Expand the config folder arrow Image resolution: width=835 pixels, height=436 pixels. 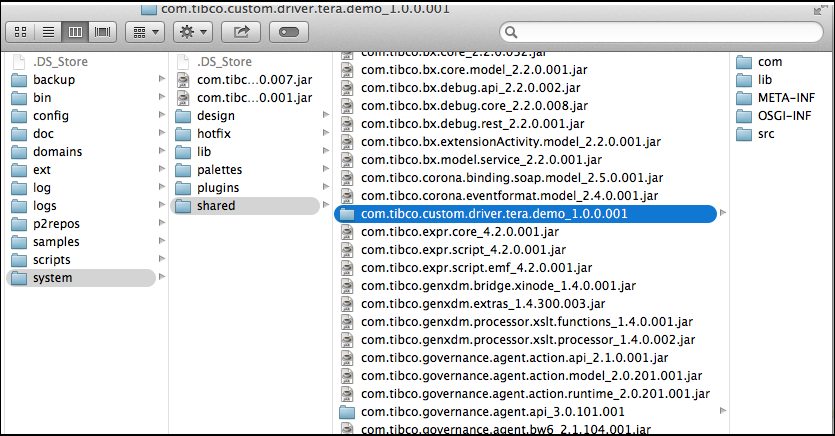tap(161, 115)
